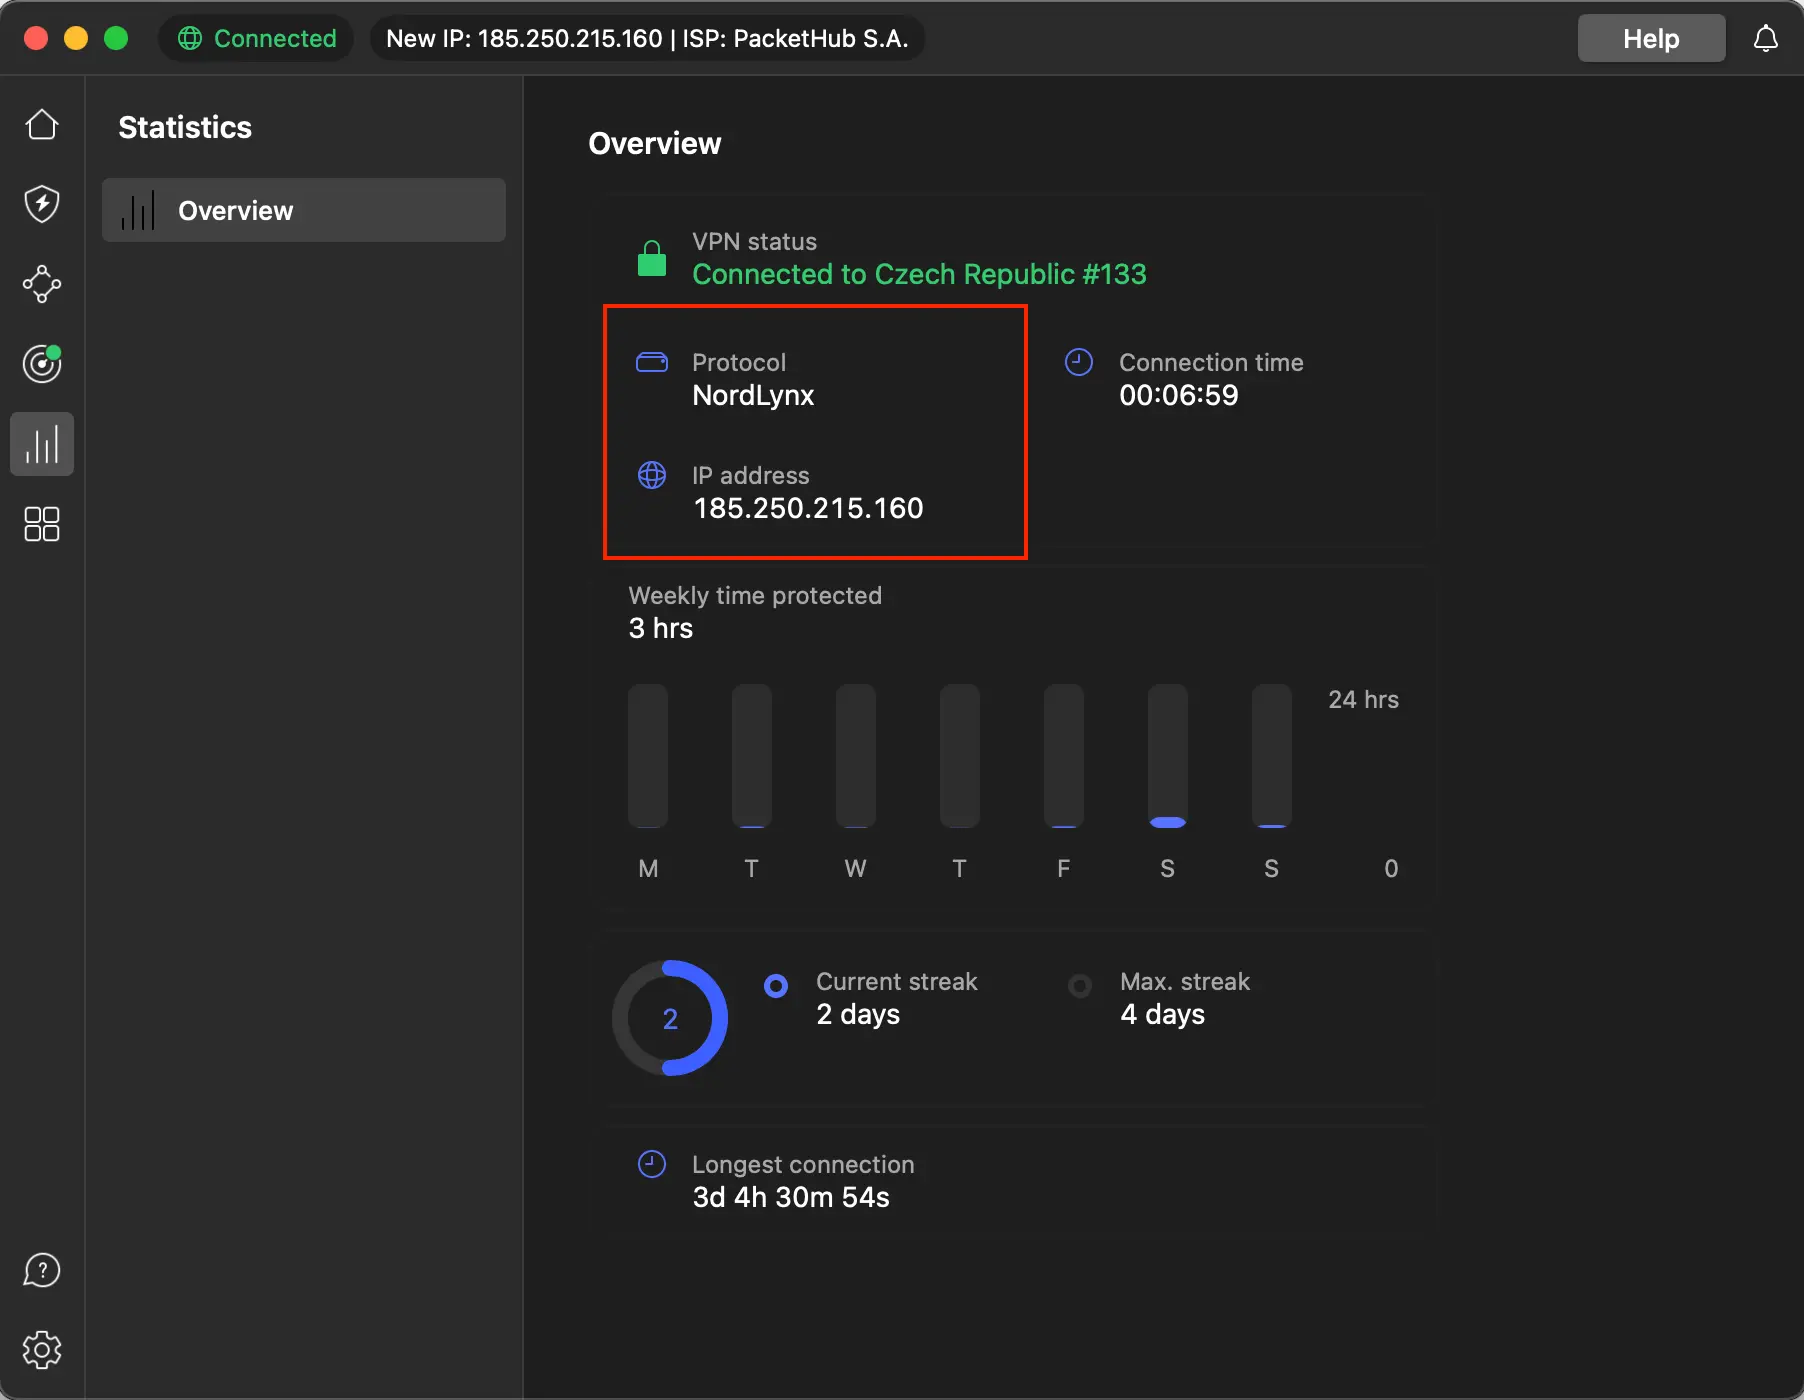Open the Settings gear icon

pos(42,1350)
